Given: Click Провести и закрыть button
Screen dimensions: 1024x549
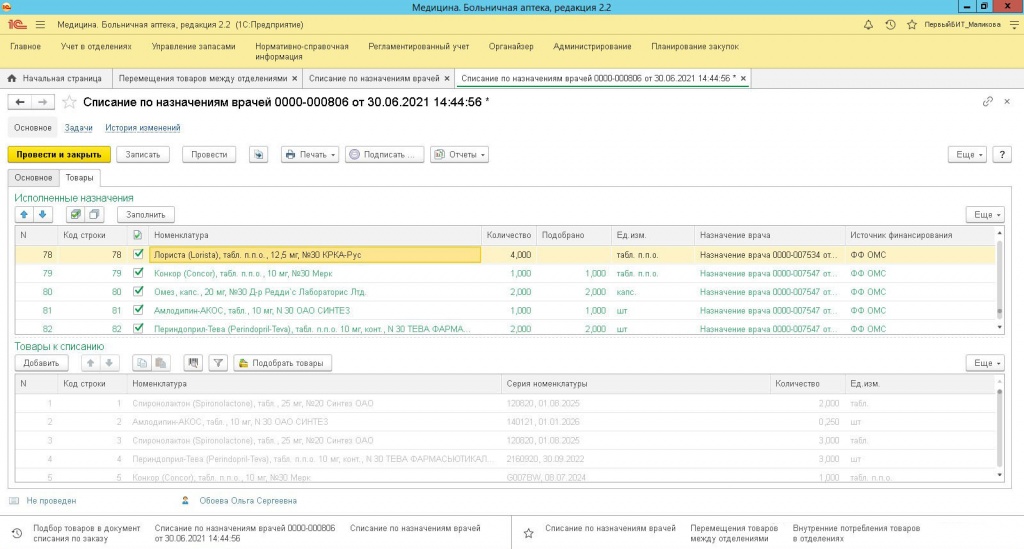Looking at the screenshot, I should 59,155.
